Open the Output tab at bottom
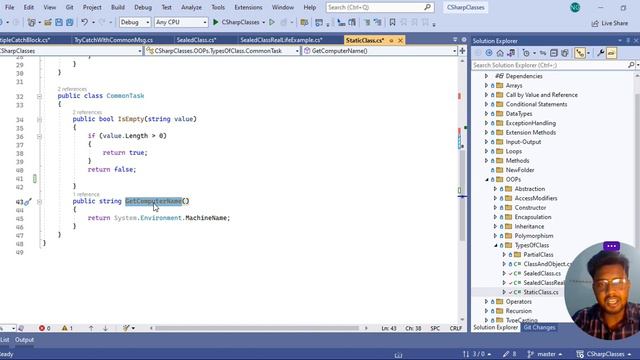640x360 pixels. tap(24, 340)
